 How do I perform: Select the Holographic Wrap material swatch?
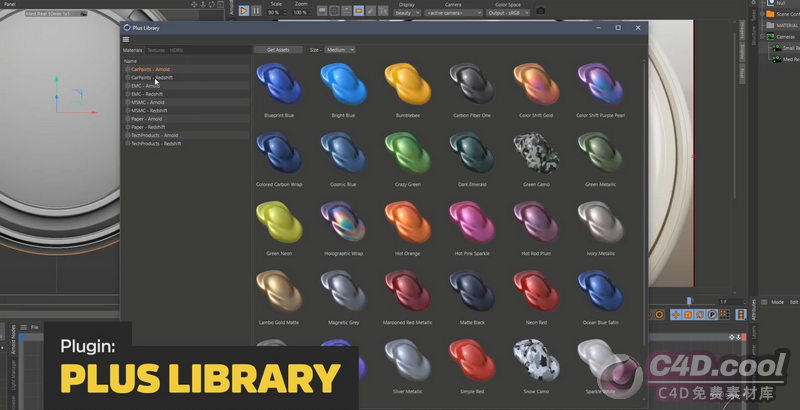[343, 221]
